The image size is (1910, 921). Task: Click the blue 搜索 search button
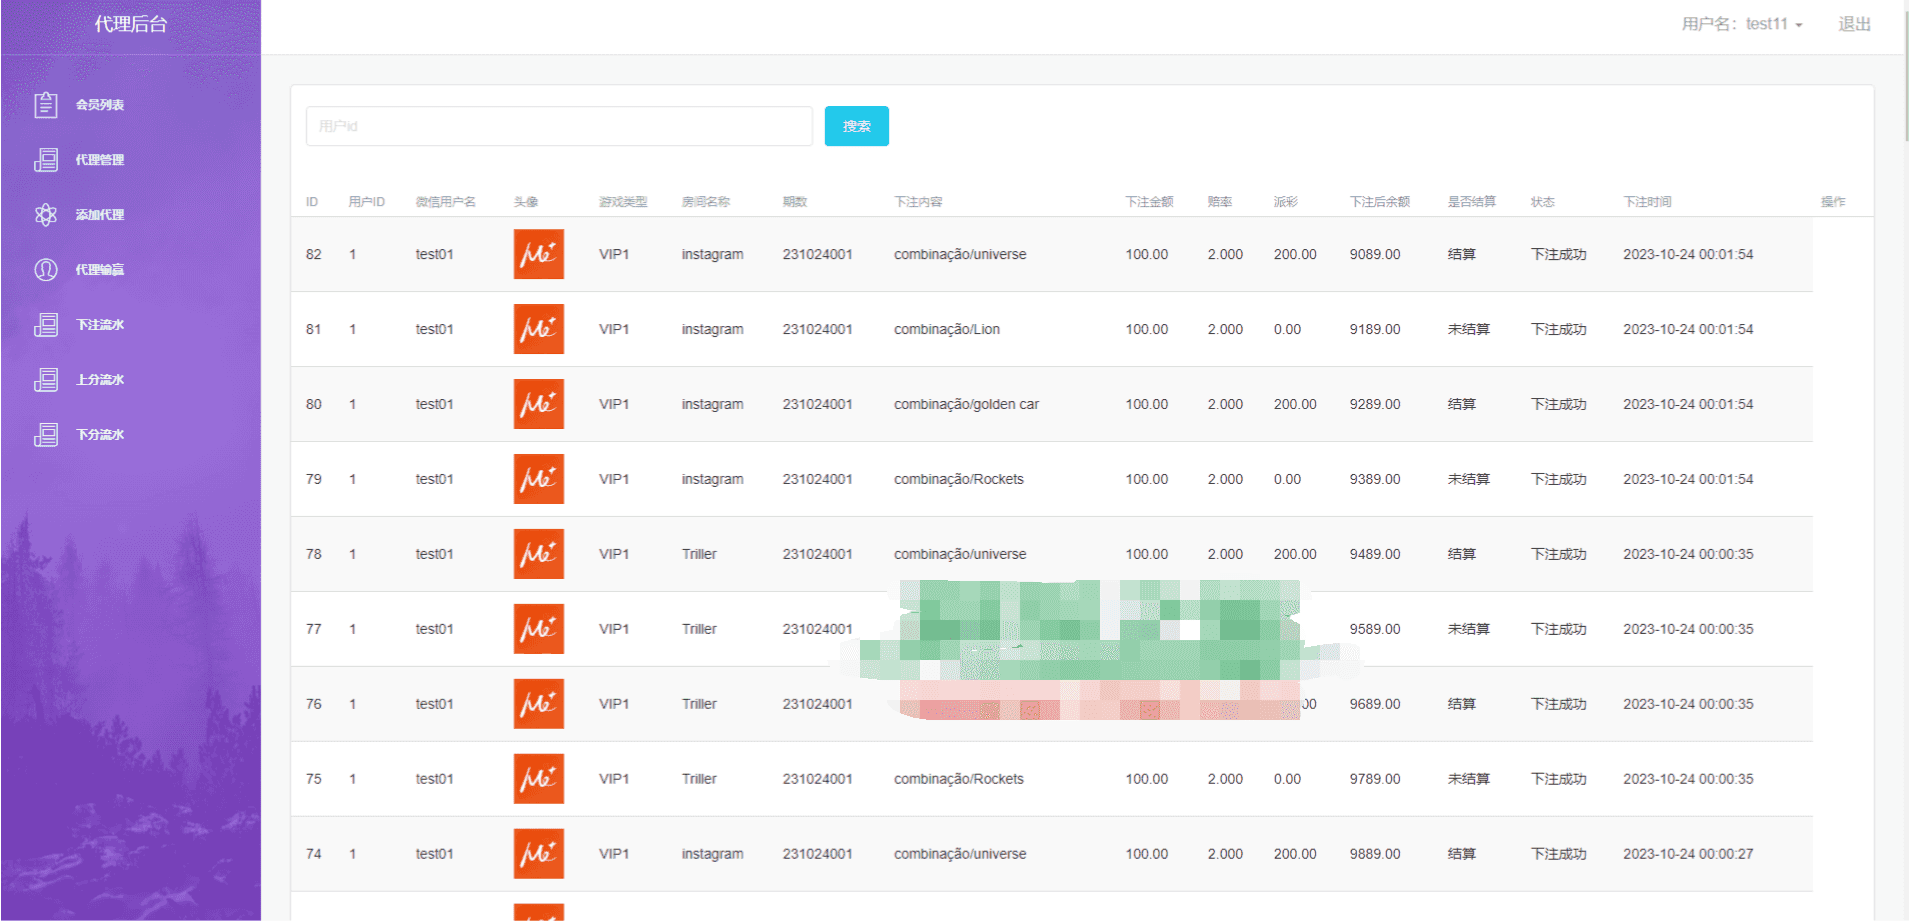(857, 126)
